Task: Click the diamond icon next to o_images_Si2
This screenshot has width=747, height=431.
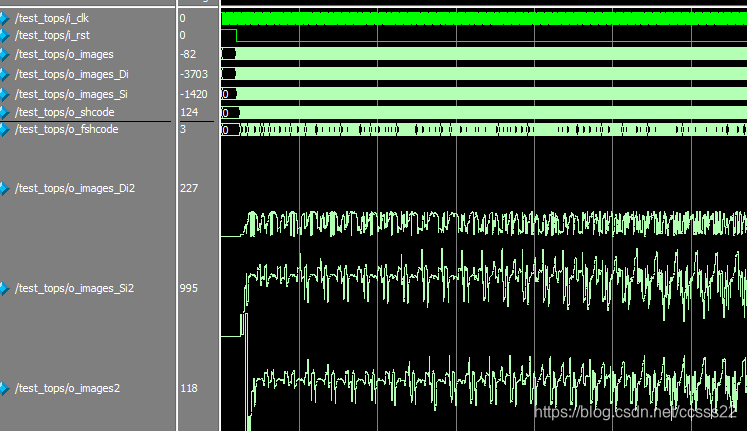Action: pos(4,289)
